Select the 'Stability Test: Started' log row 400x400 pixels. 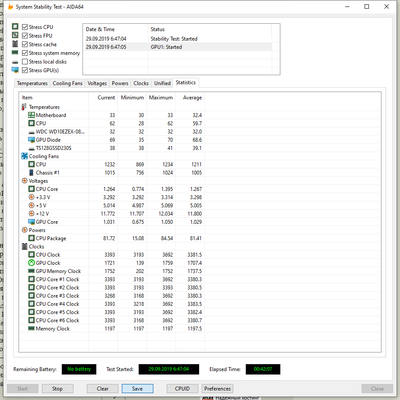click(x=177, y=39)
